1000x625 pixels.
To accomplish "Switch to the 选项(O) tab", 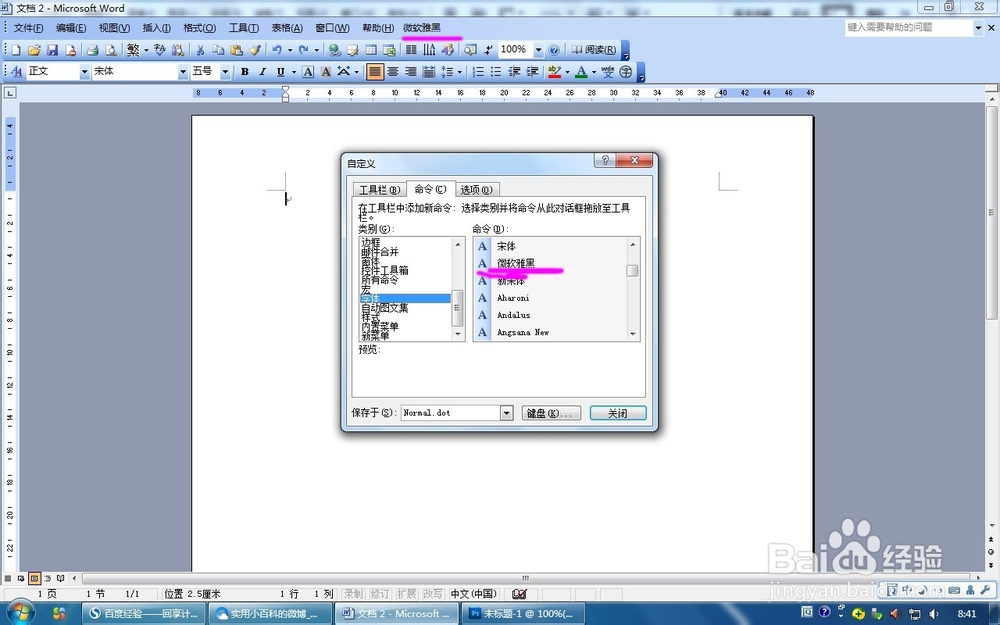I will click(x=476, y=190).
